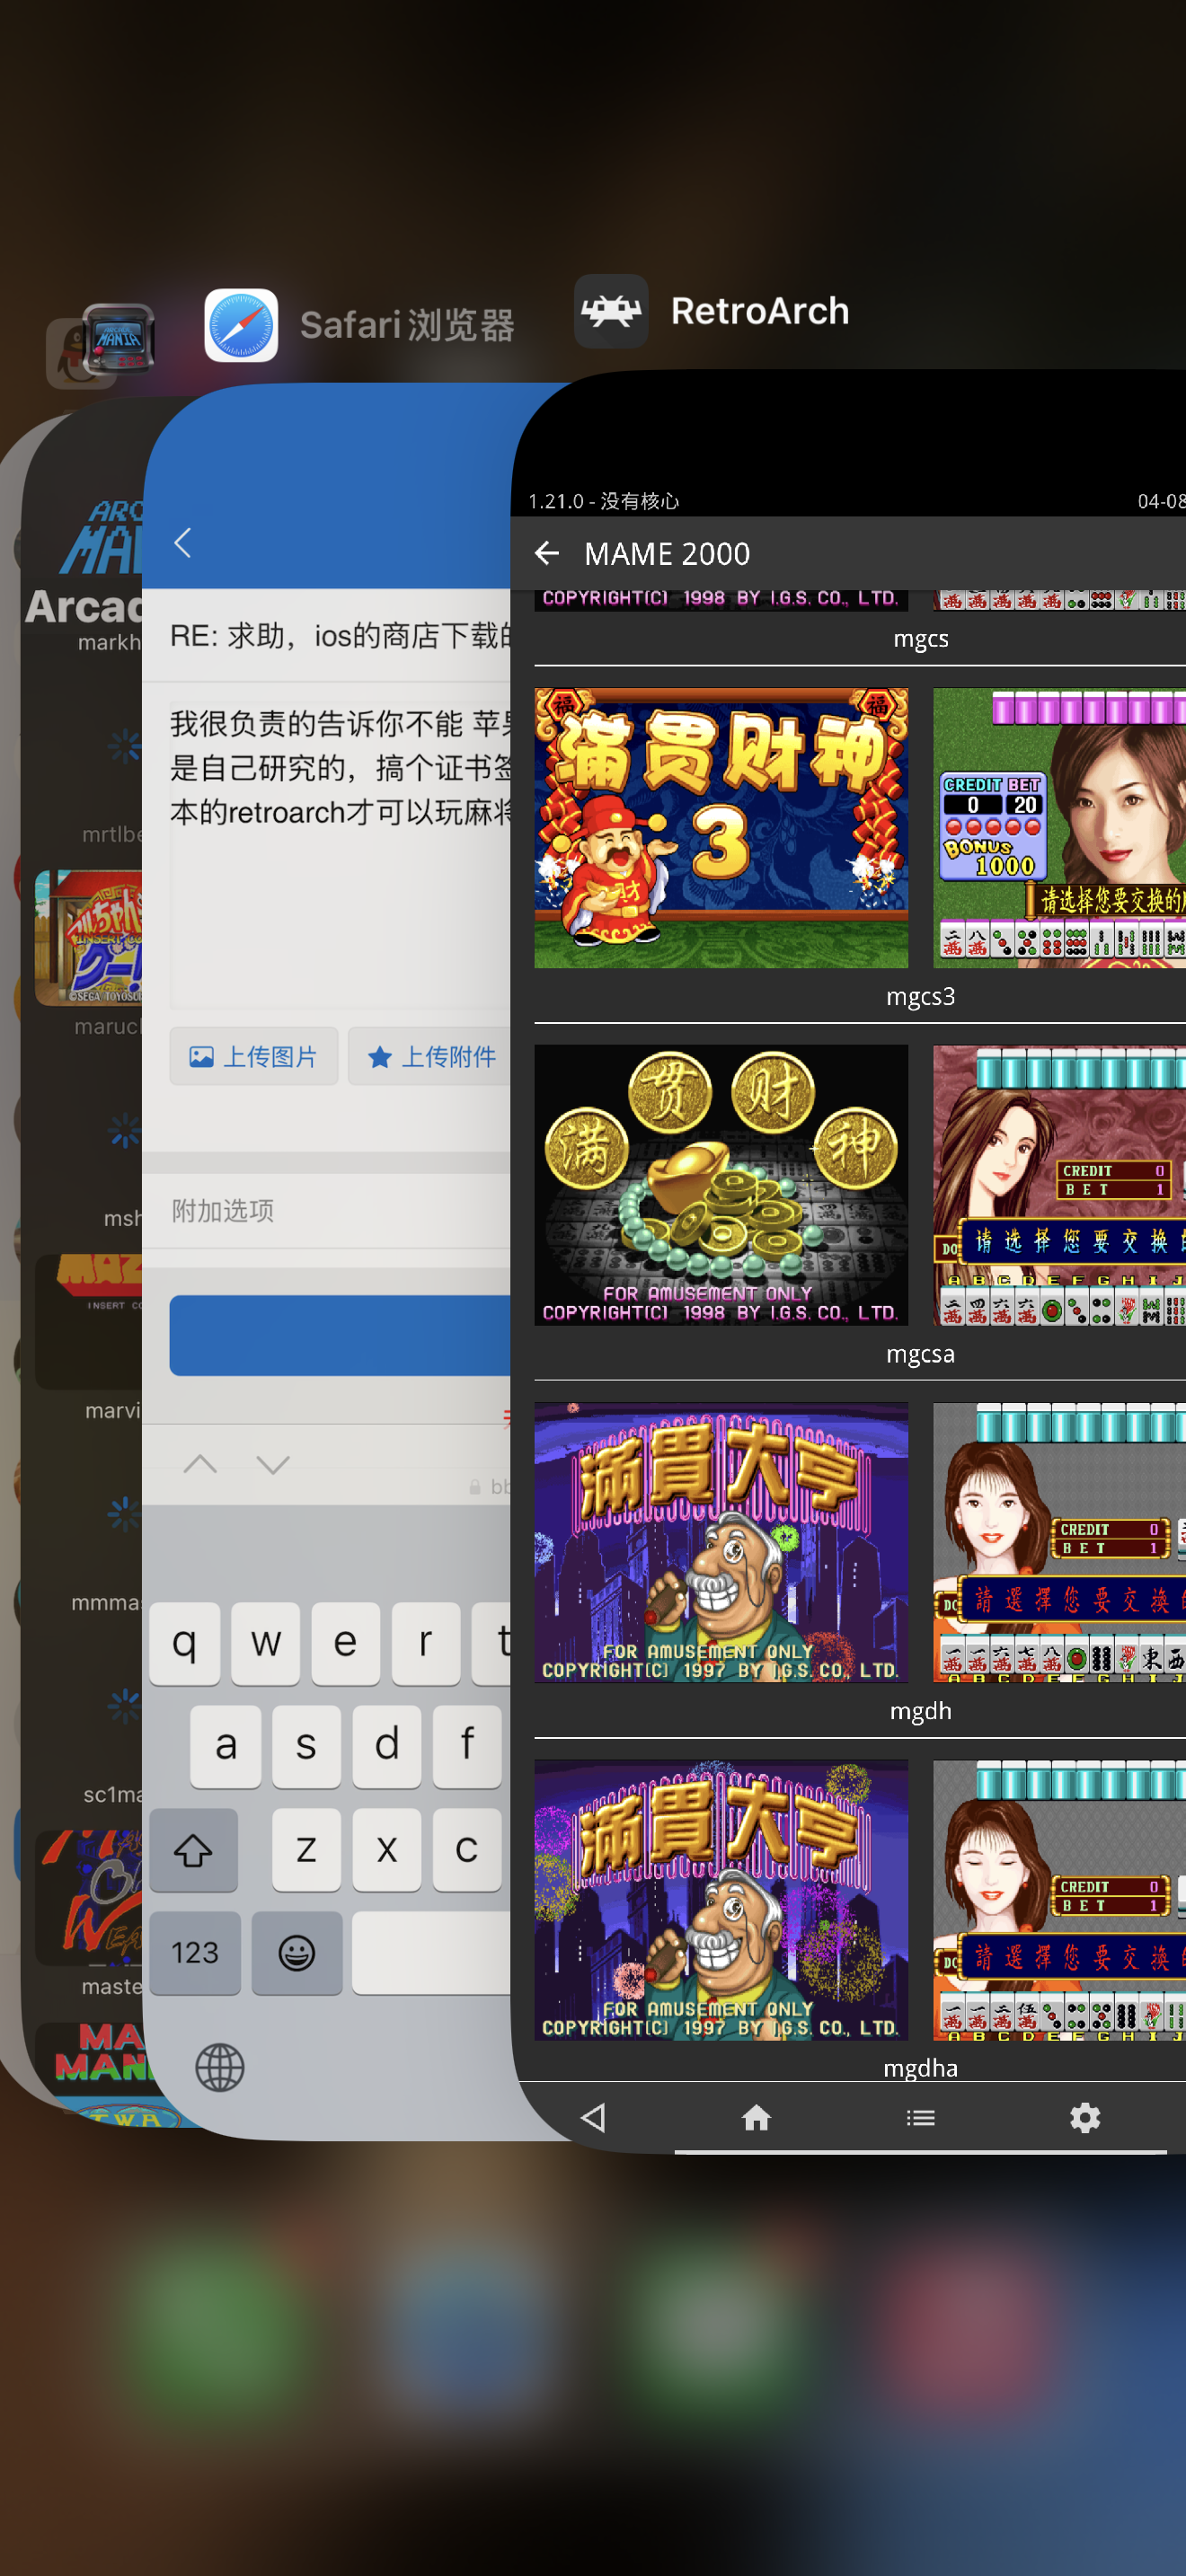Tap the emoji keyboard key
This screenshot has width=1186, height=2576.
296,1953
